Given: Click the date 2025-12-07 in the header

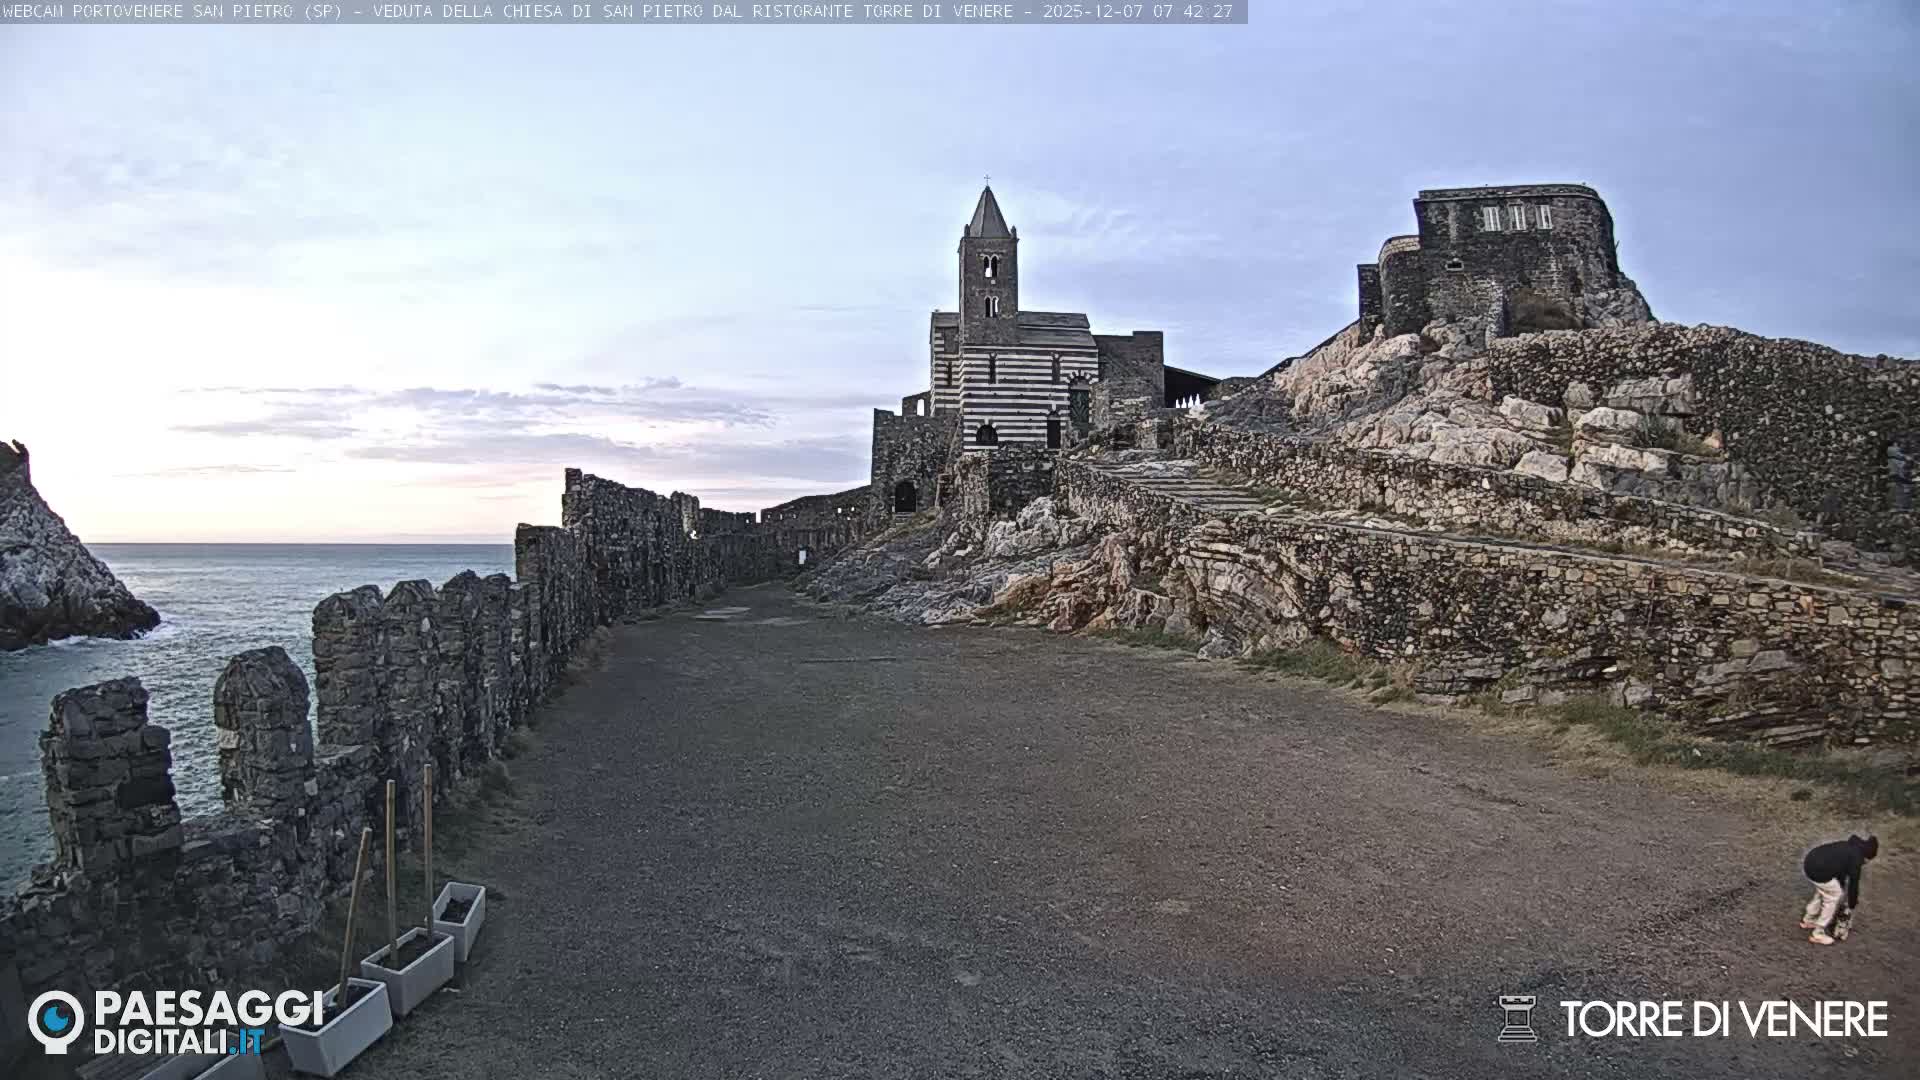Looking at the screenshot, I should pyautogui.click(x=1095, y=14).
